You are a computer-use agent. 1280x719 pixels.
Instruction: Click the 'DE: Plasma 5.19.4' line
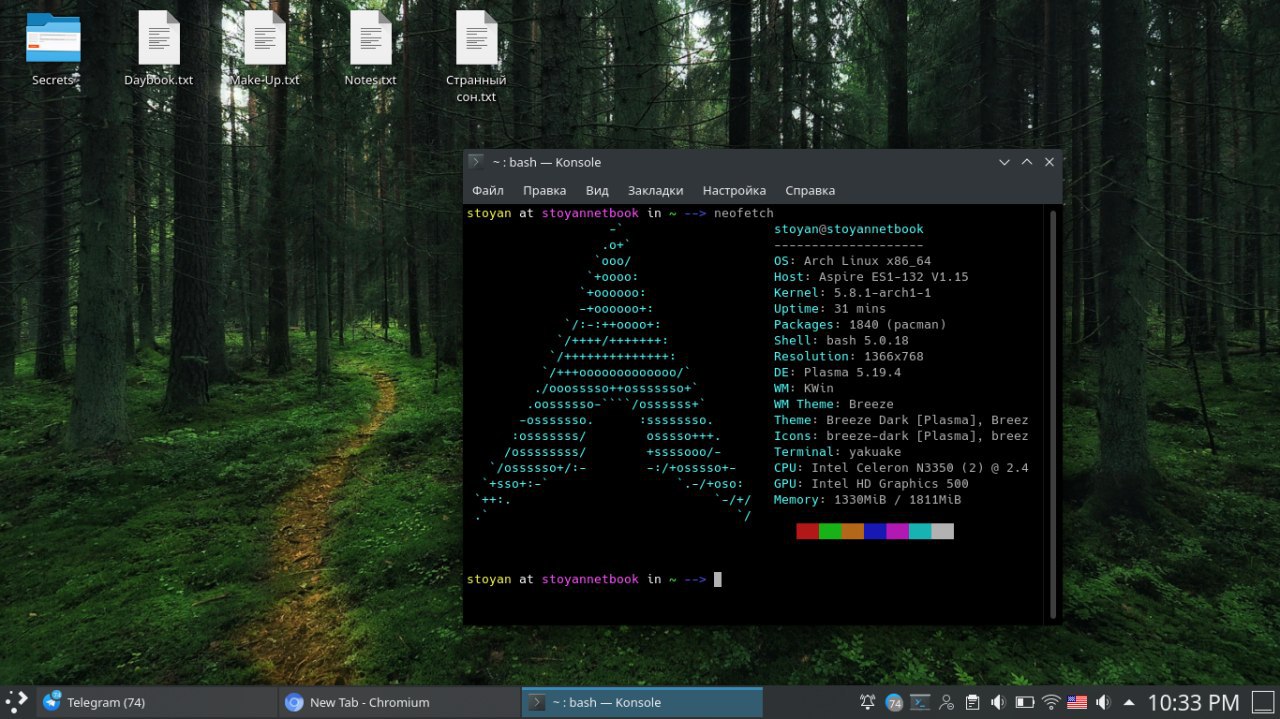click(837, 373)
